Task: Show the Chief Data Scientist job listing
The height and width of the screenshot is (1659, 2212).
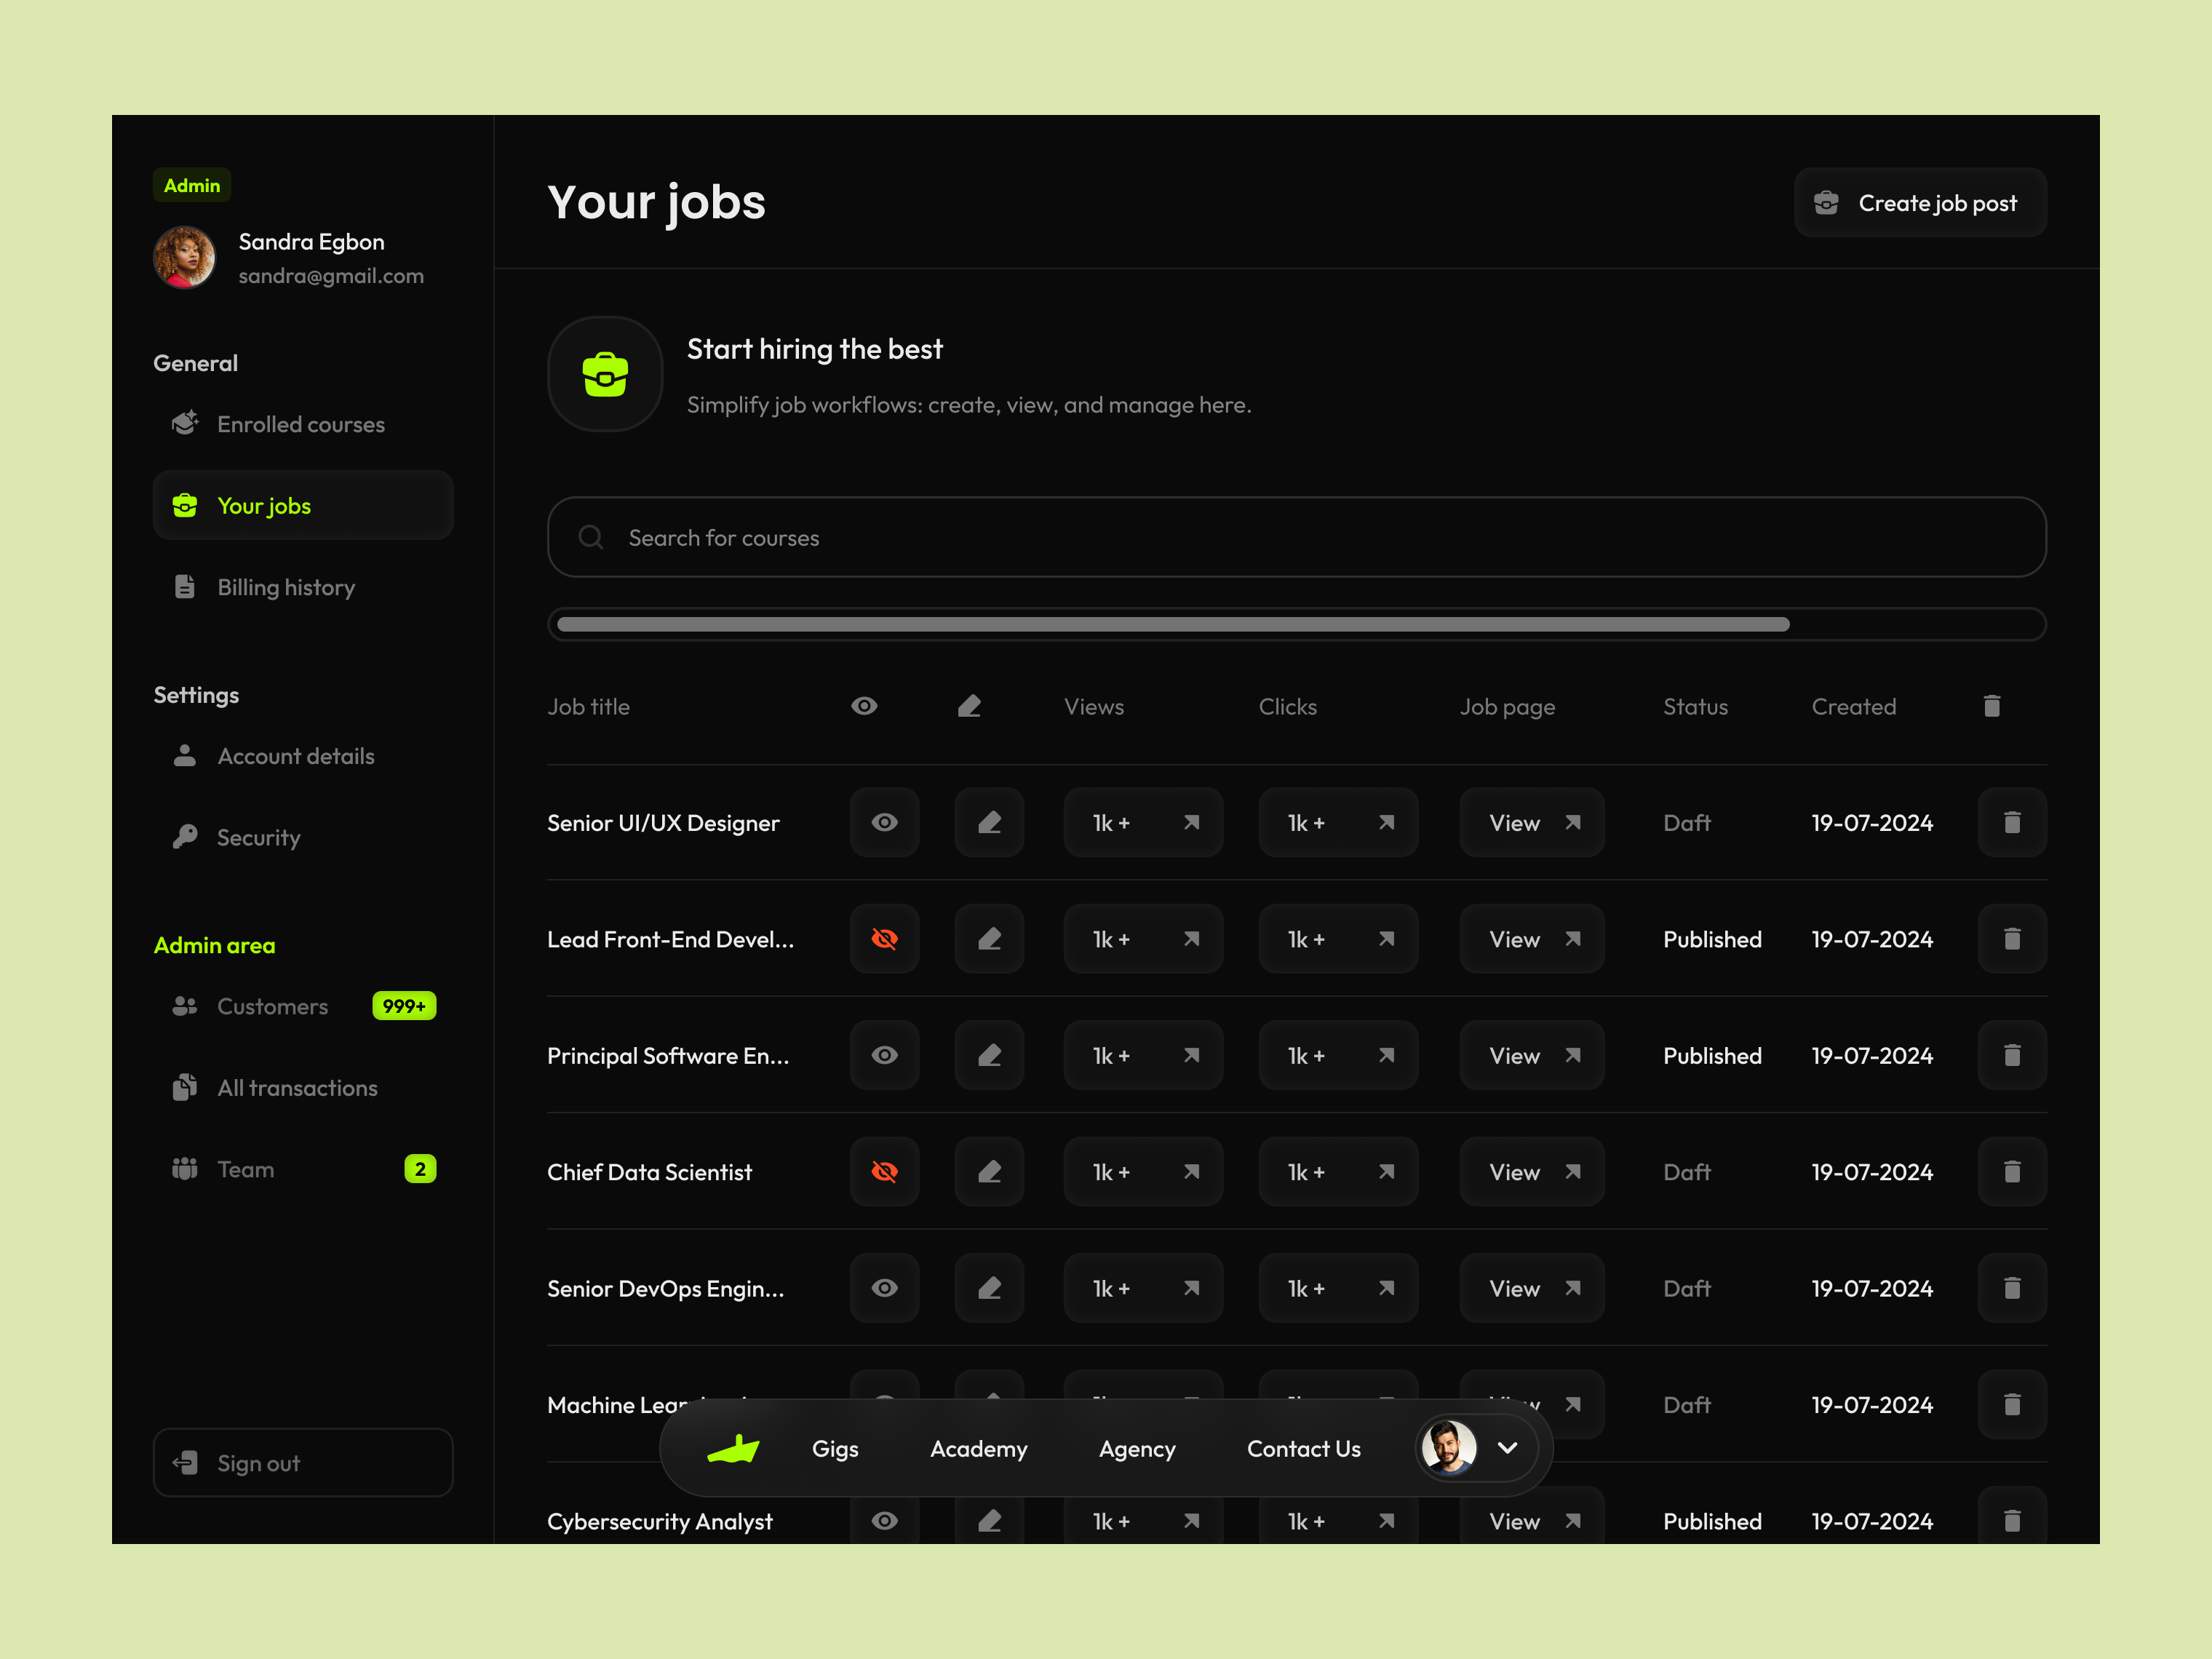Action: click(x=884, y=1171)
